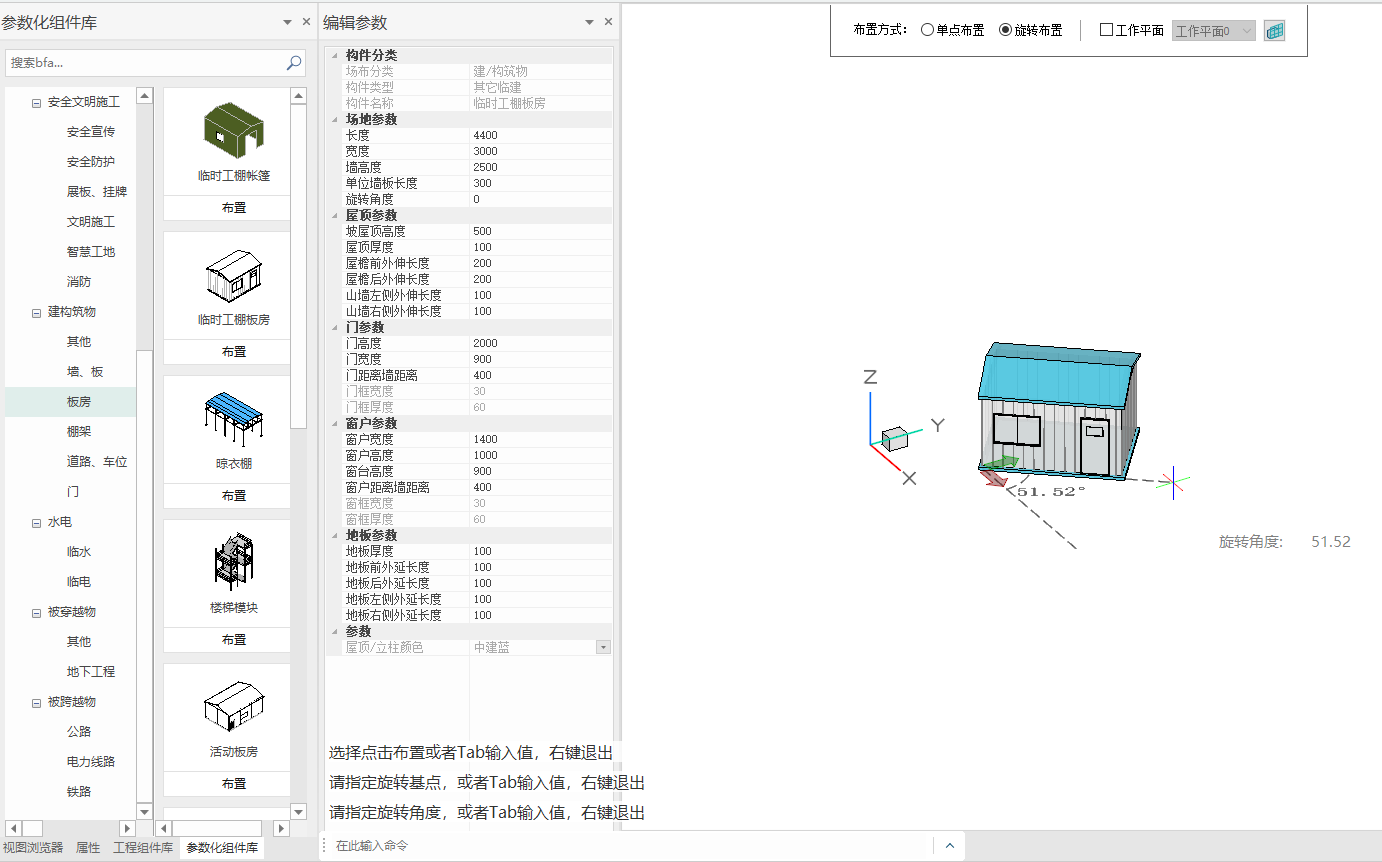Click the category tree scroll-down arrow
Screen dimensions: 1382x862
[x=144, y=811]
